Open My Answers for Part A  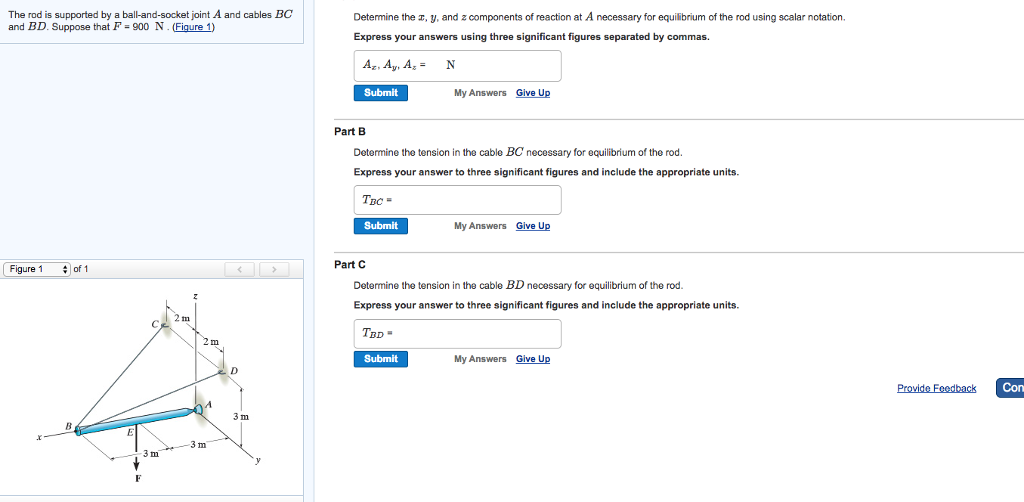[480, 93]
